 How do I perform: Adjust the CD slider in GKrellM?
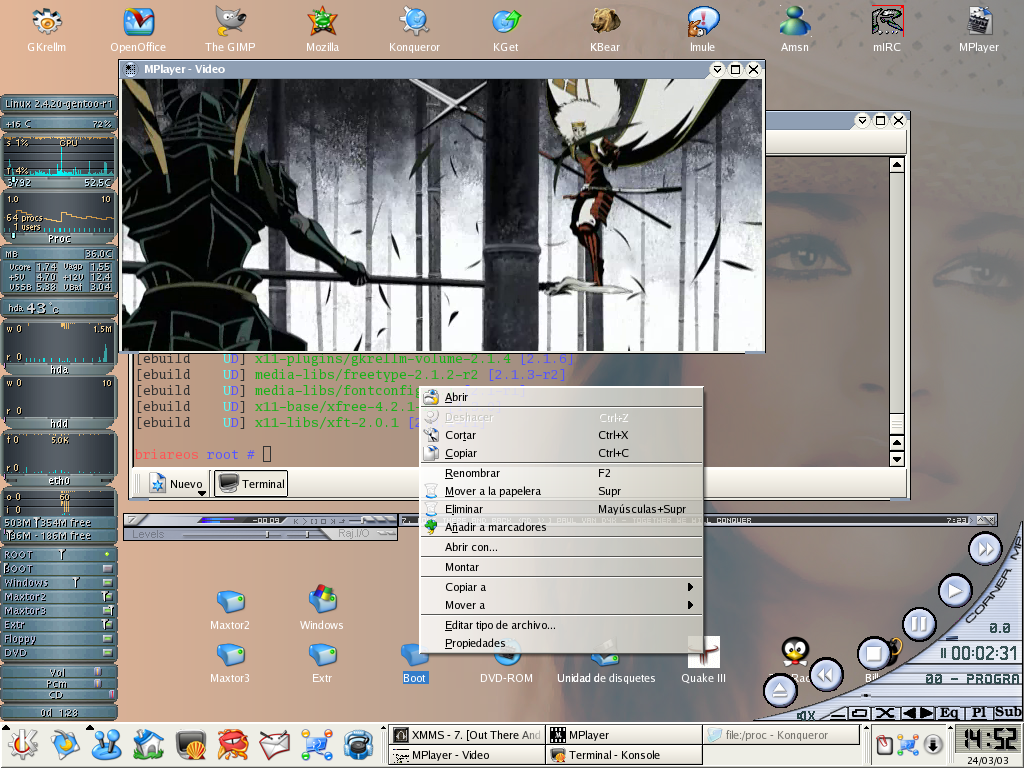coord(111,694)
